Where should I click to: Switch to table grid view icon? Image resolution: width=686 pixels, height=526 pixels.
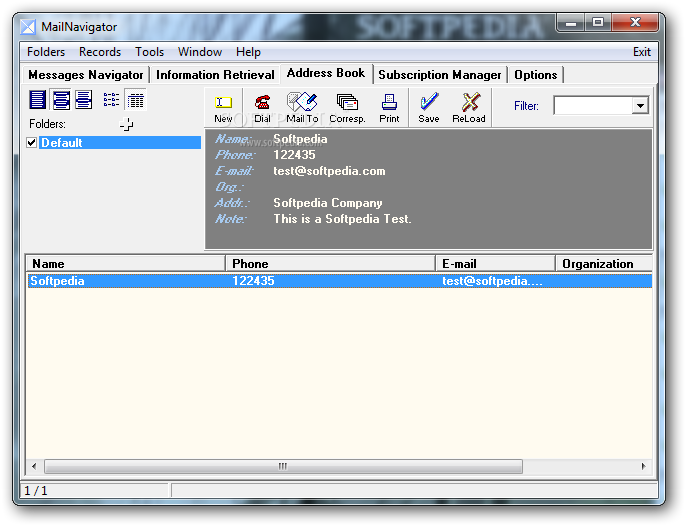point(135,100)
